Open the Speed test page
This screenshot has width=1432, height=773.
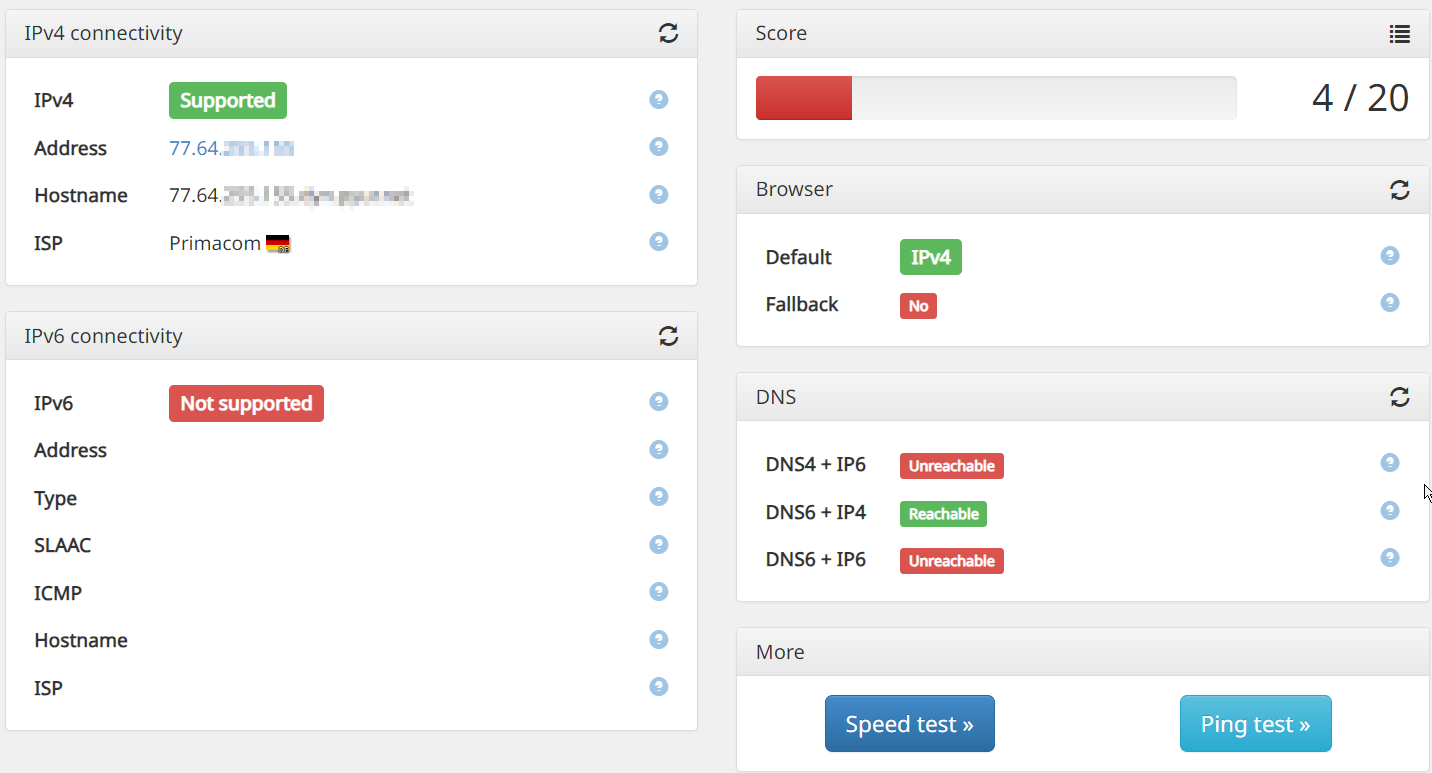[910, 723]
